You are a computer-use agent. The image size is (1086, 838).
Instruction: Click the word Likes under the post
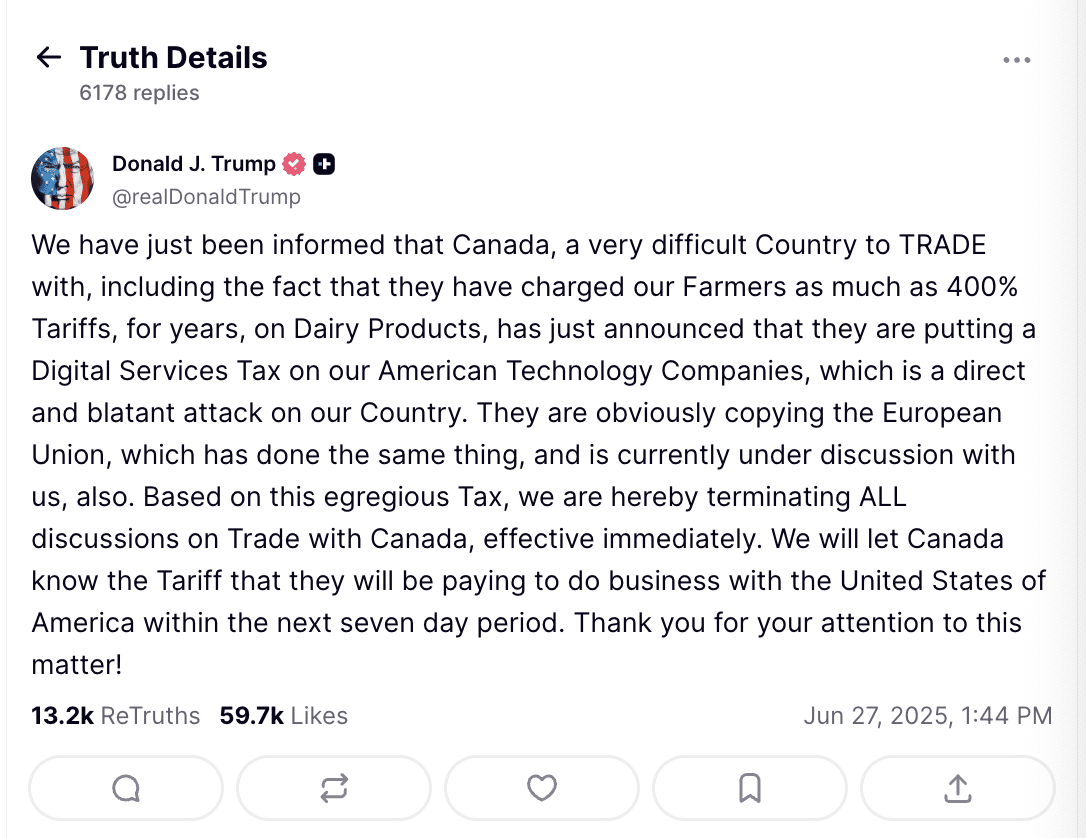[320, 716]
